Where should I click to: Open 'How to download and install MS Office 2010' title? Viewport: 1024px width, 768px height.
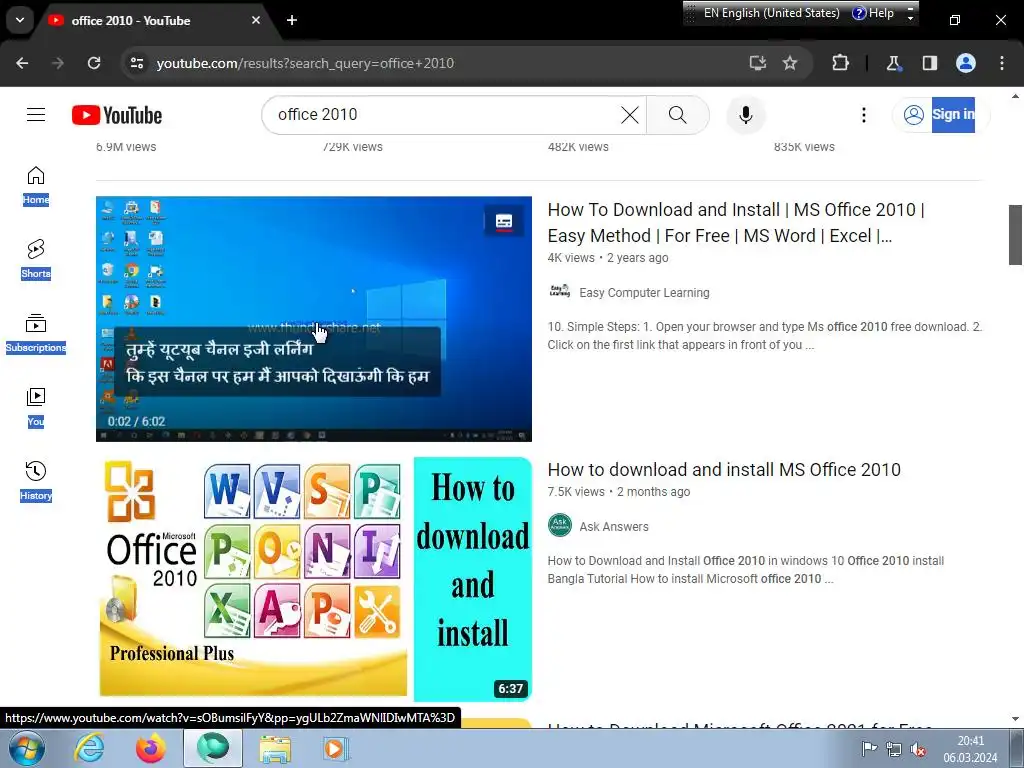[x=724, y=470]
